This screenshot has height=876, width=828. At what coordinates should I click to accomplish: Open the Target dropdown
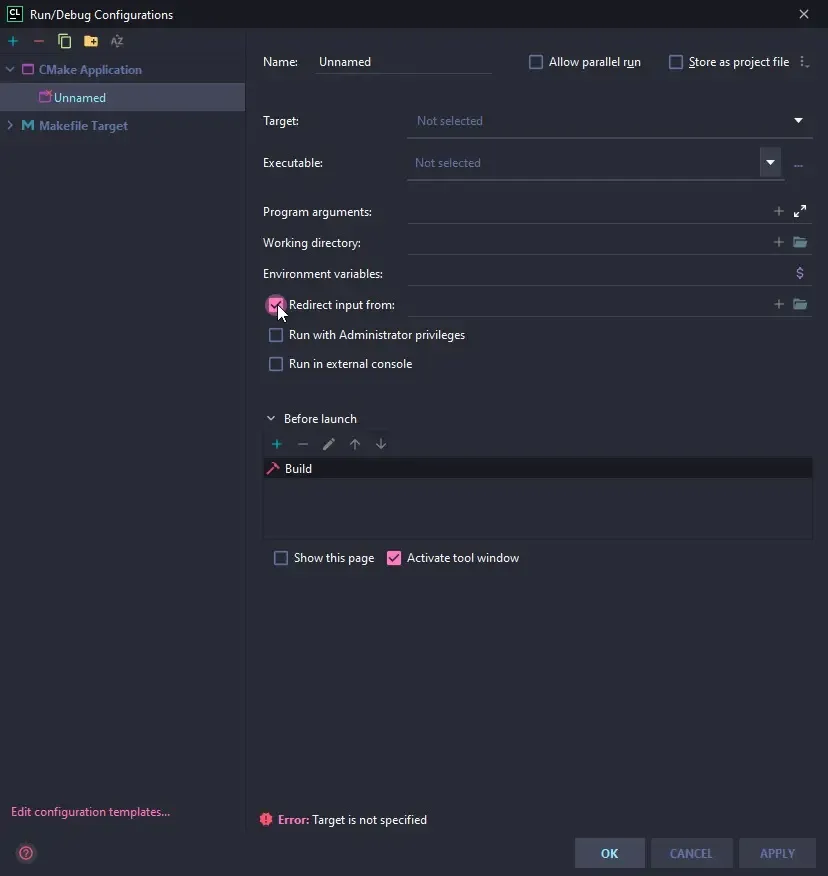coord(798,121)
